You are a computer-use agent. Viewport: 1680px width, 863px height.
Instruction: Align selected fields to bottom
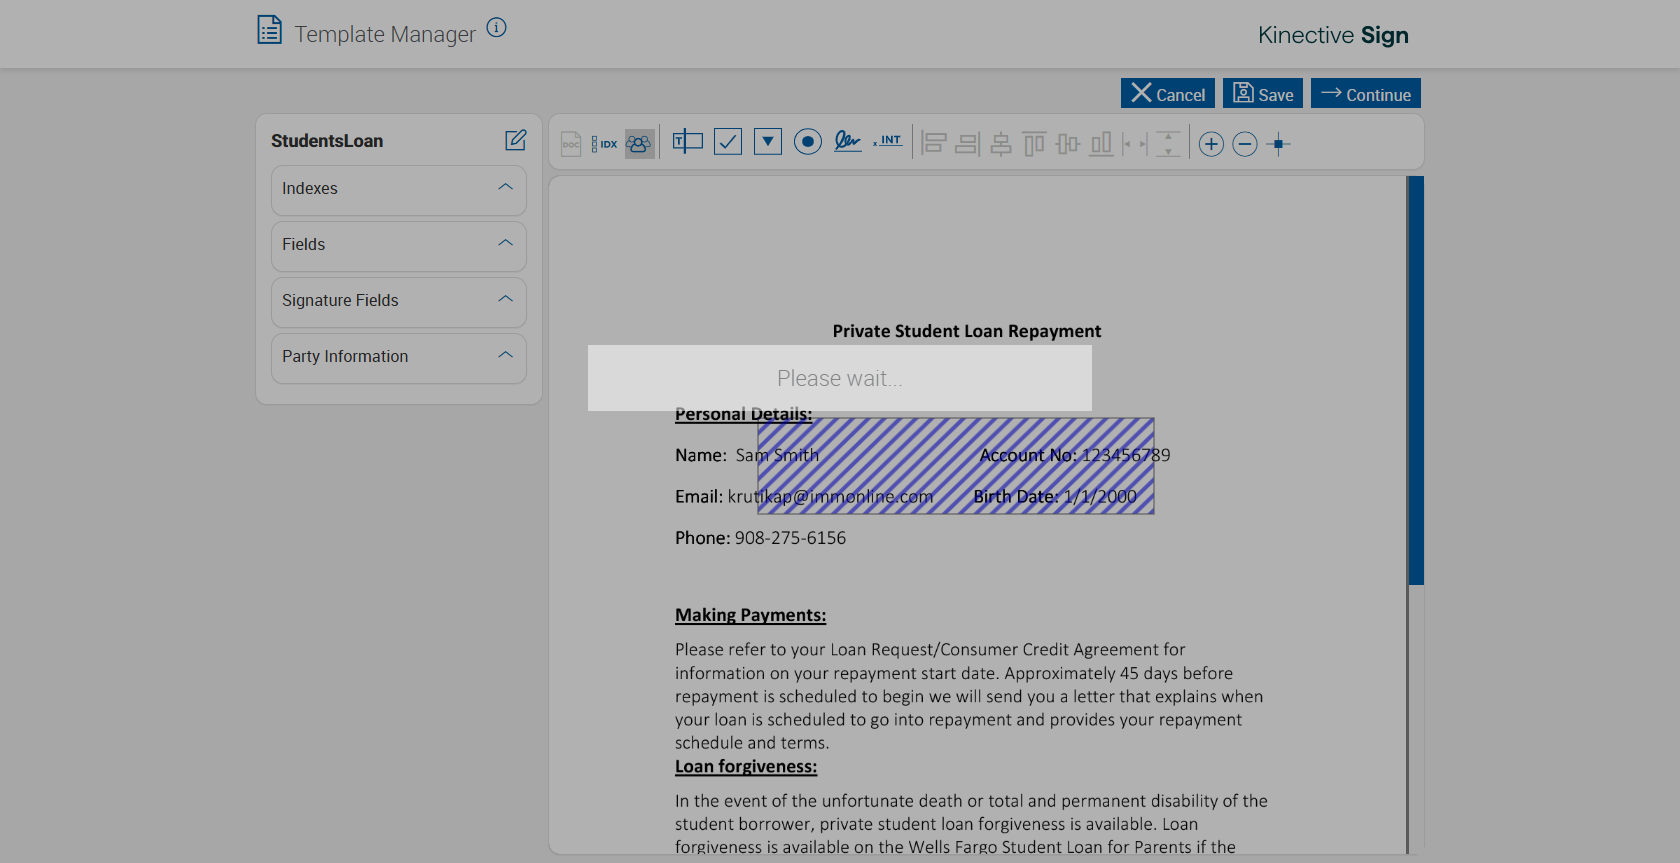1101,144
